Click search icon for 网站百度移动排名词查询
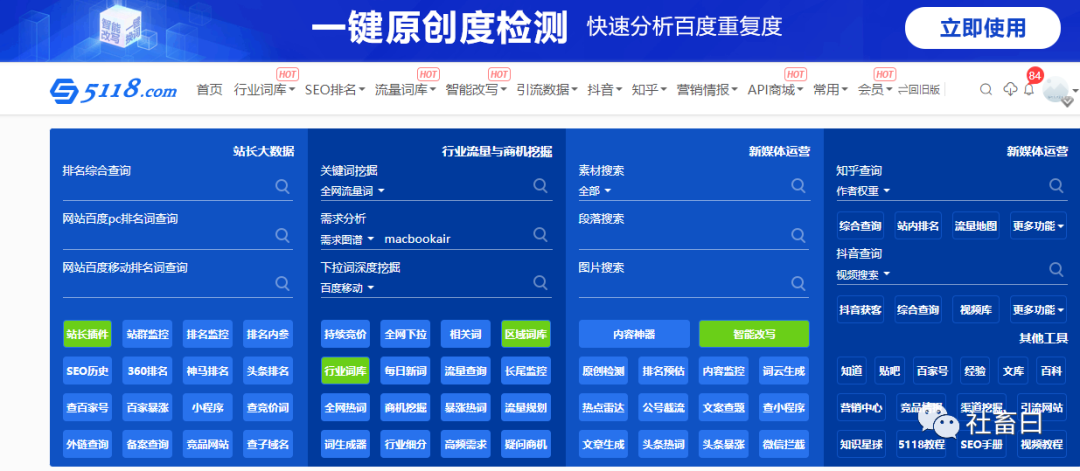 pyautogui.click(x=282, y=283)
